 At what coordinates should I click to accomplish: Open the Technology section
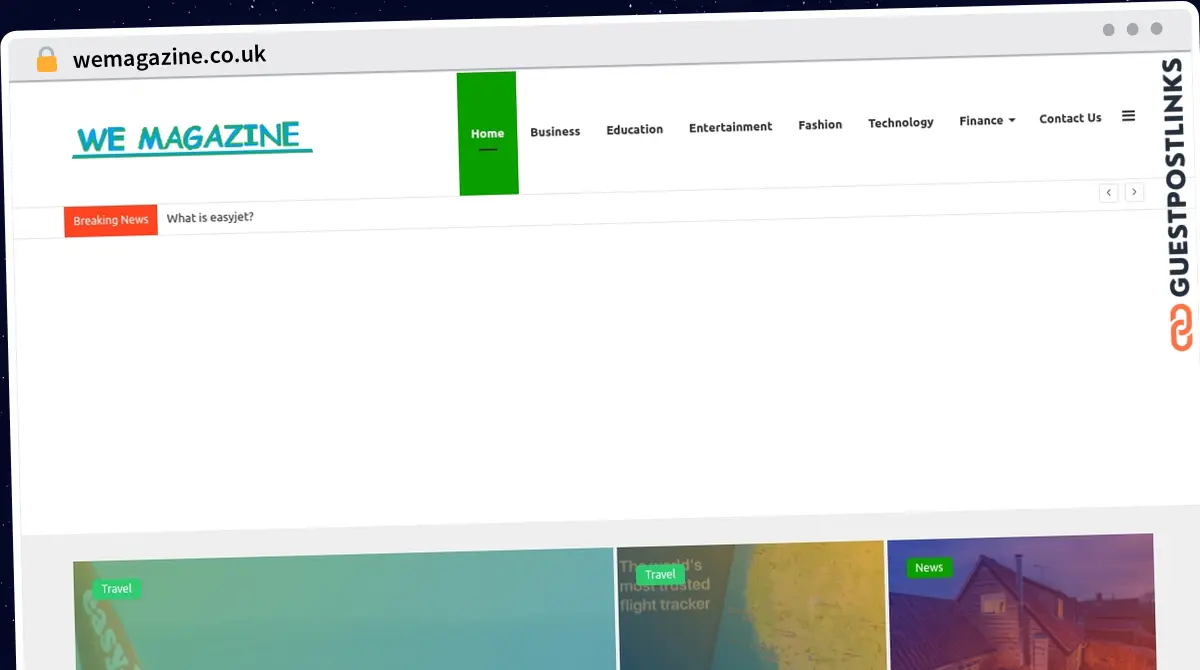click(900, 123)
